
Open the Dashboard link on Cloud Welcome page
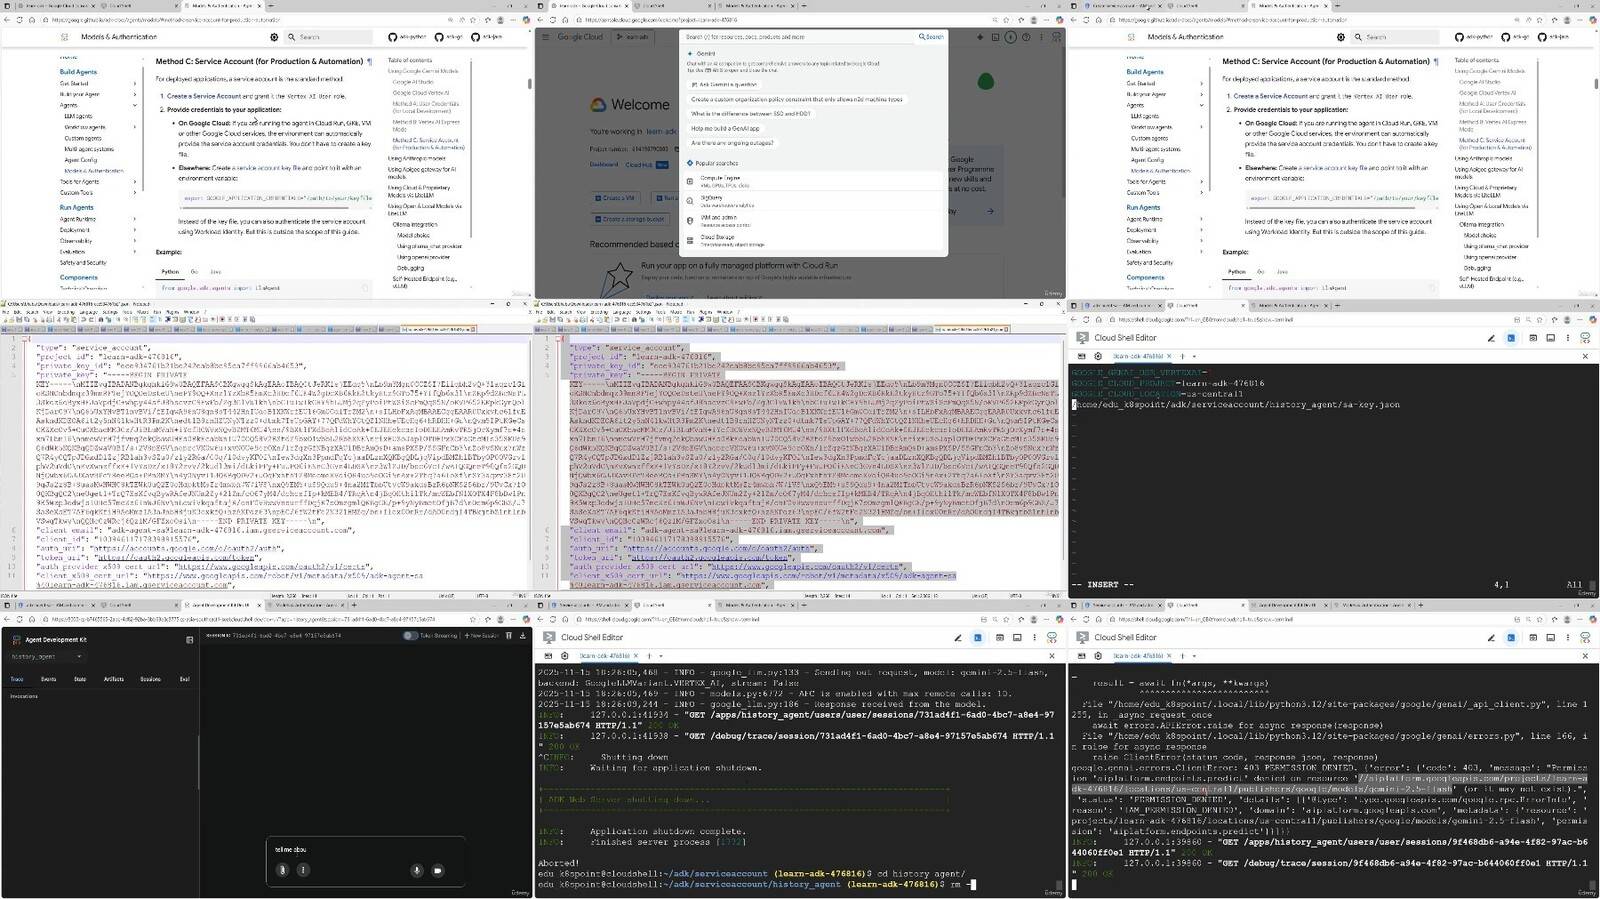(x=604, y=164)
